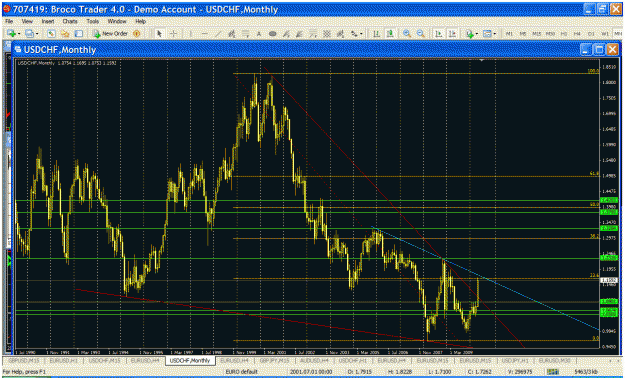Open the Arrows objects toolbar icon
Screen dimensions: 625x378
[354, 34]
